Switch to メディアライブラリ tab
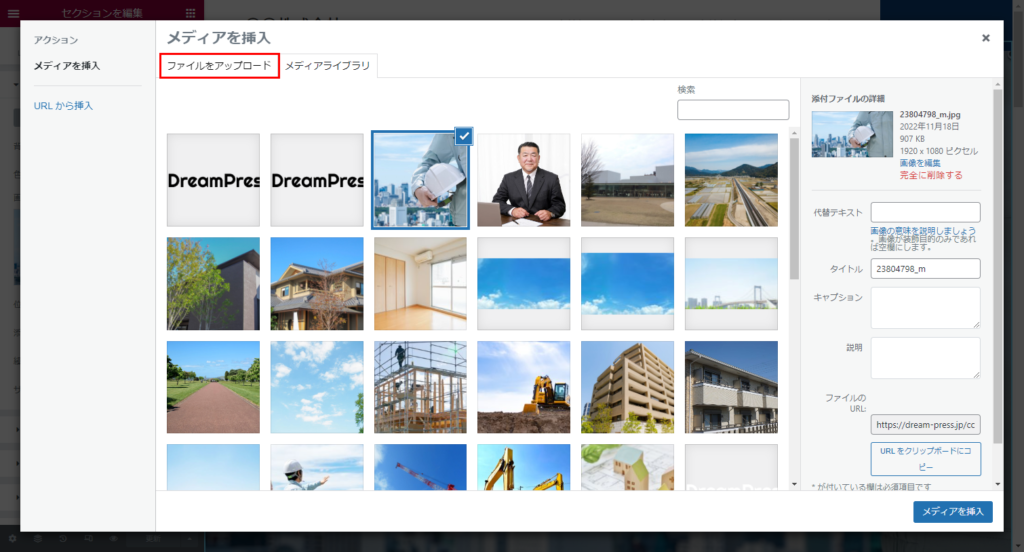Screen dimensions: 1024x552 (x=327, y=66)
